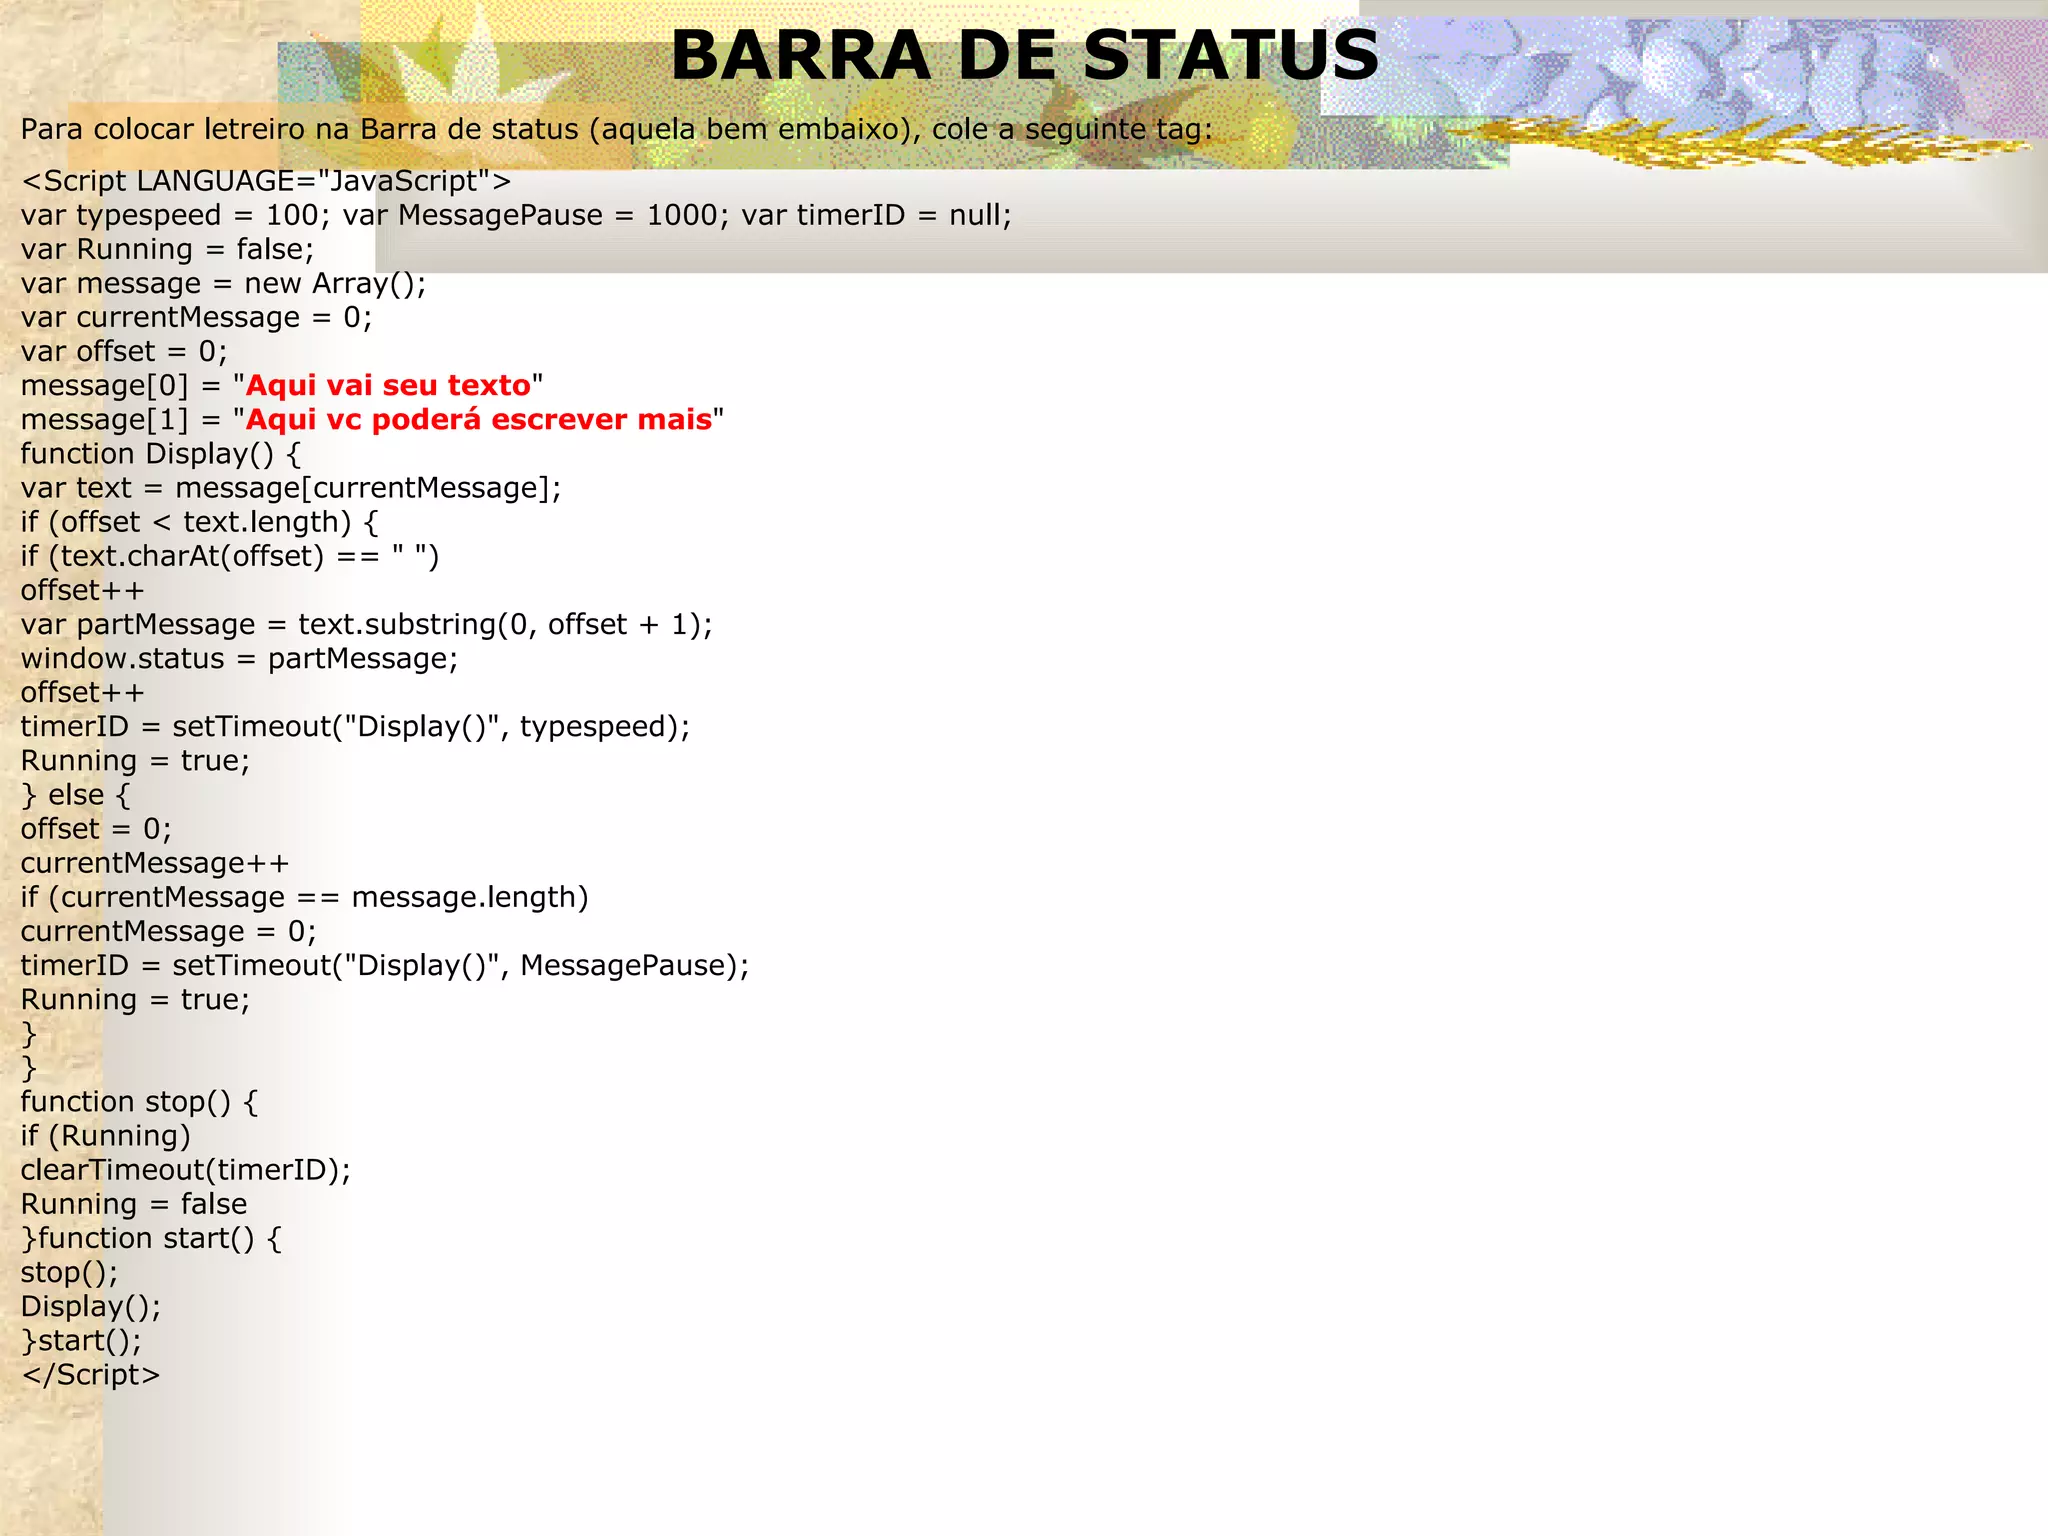Click the line 'if (Running)'
This screenshot has width=2048, height=1536.
click(x=105, y=1137)
